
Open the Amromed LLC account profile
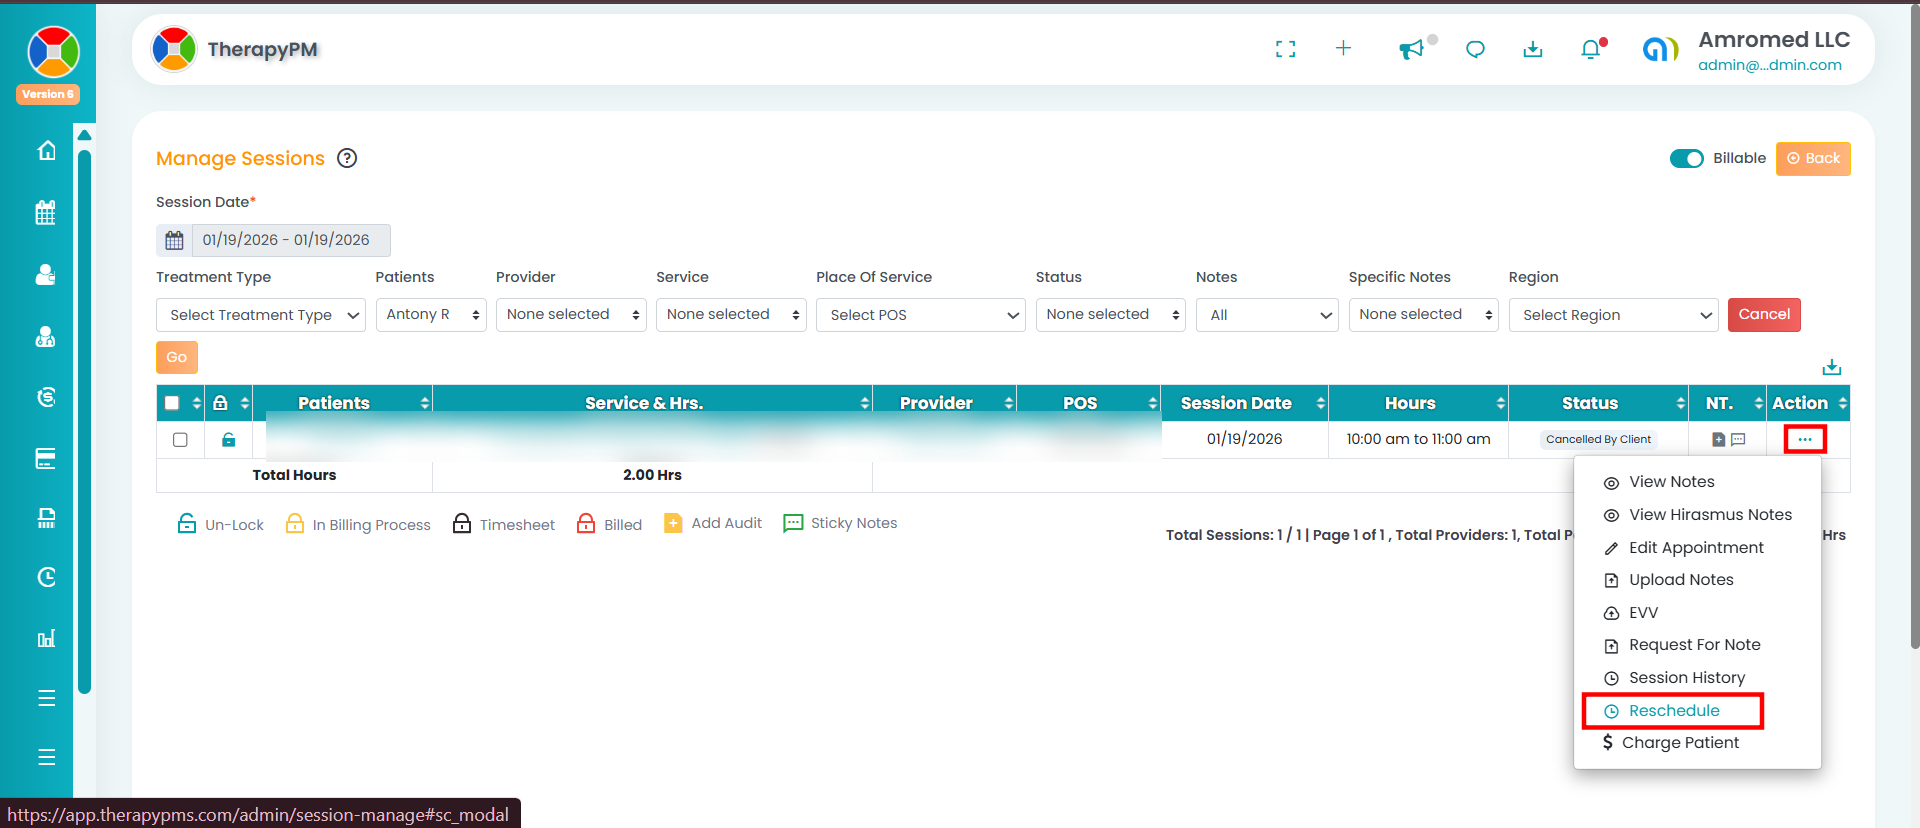pyautogui.click(x=1746, y=50)
